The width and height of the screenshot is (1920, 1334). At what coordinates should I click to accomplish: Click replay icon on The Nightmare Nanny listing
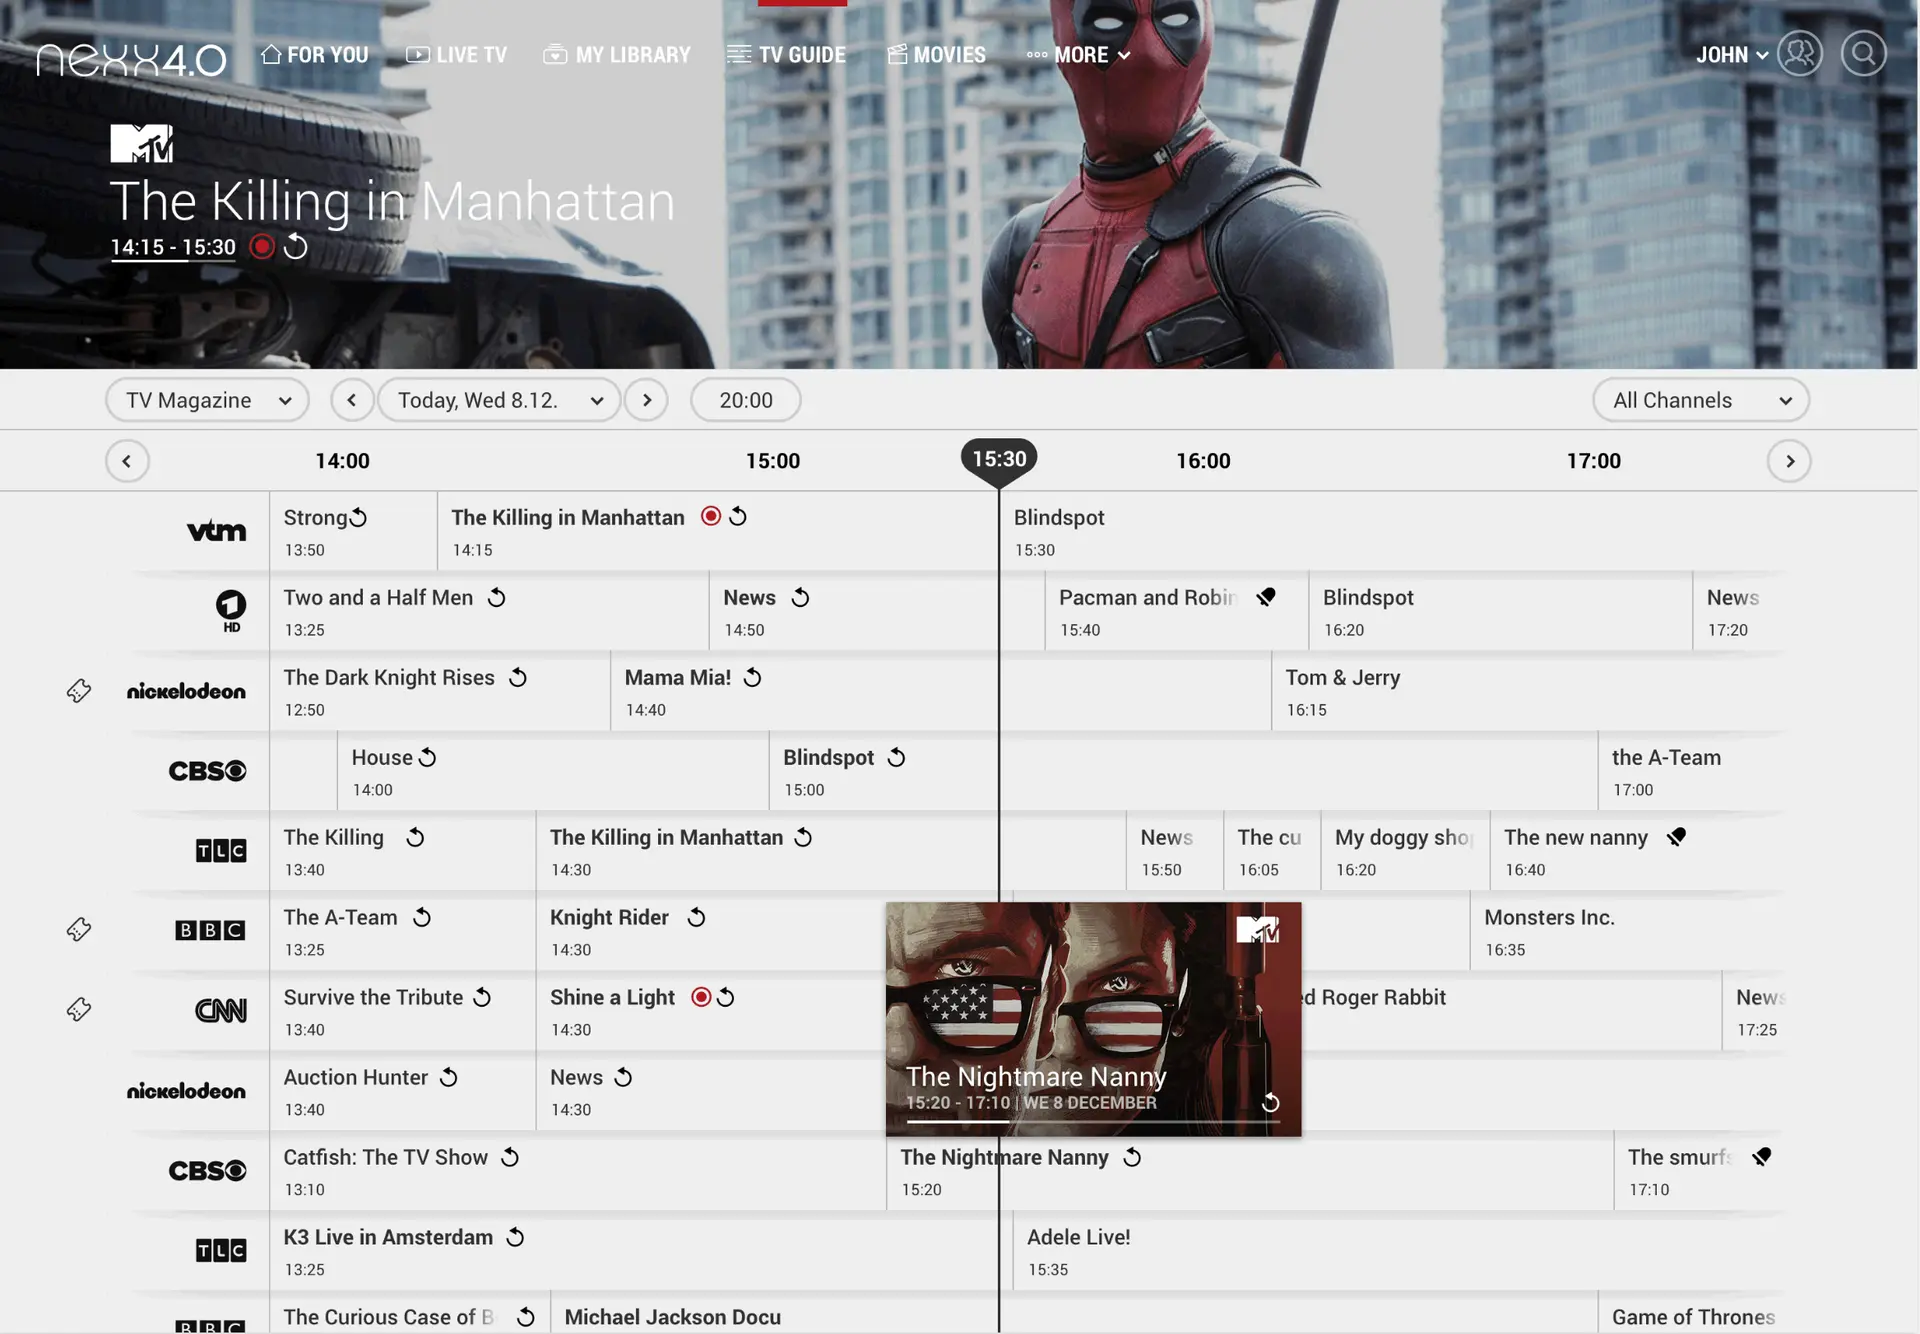pyautogui.click(x=1132, y=1157)
